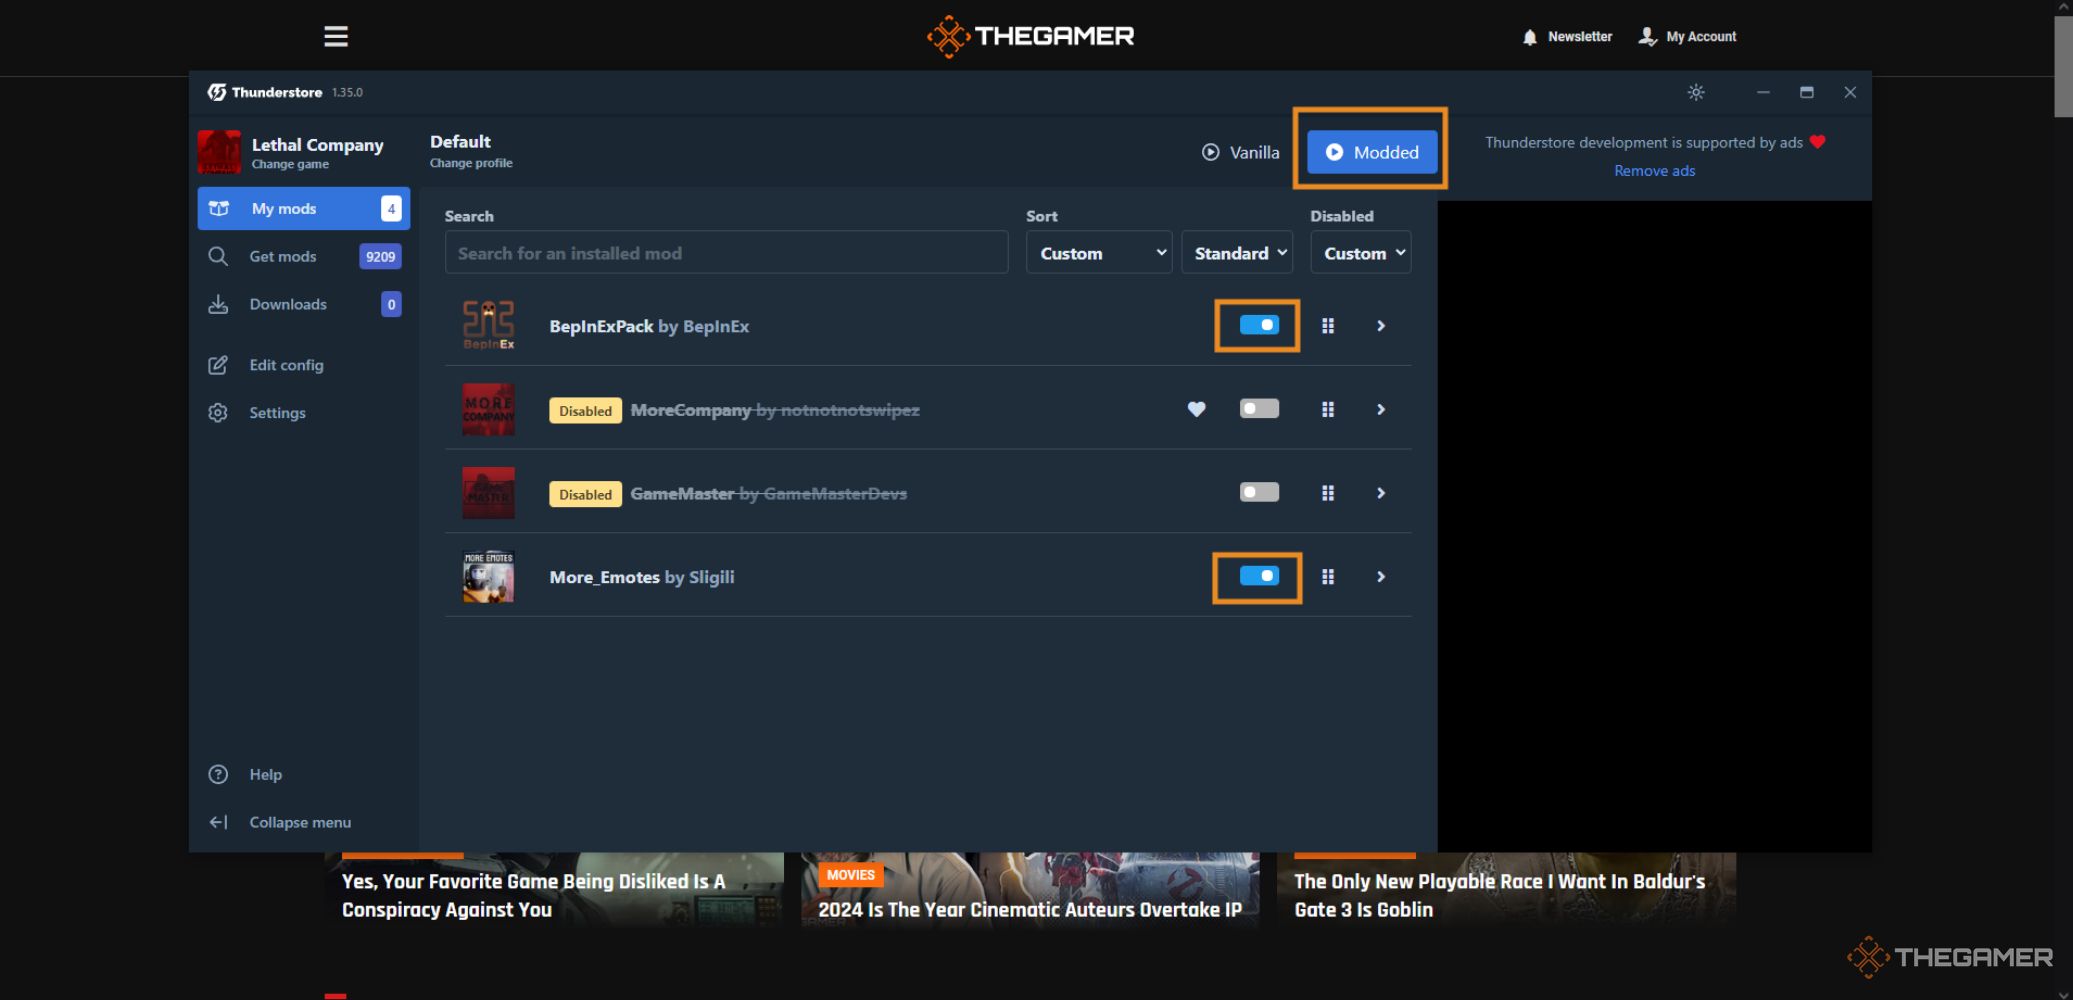
Task: Open Help menu item
Action: click(304, 774)
